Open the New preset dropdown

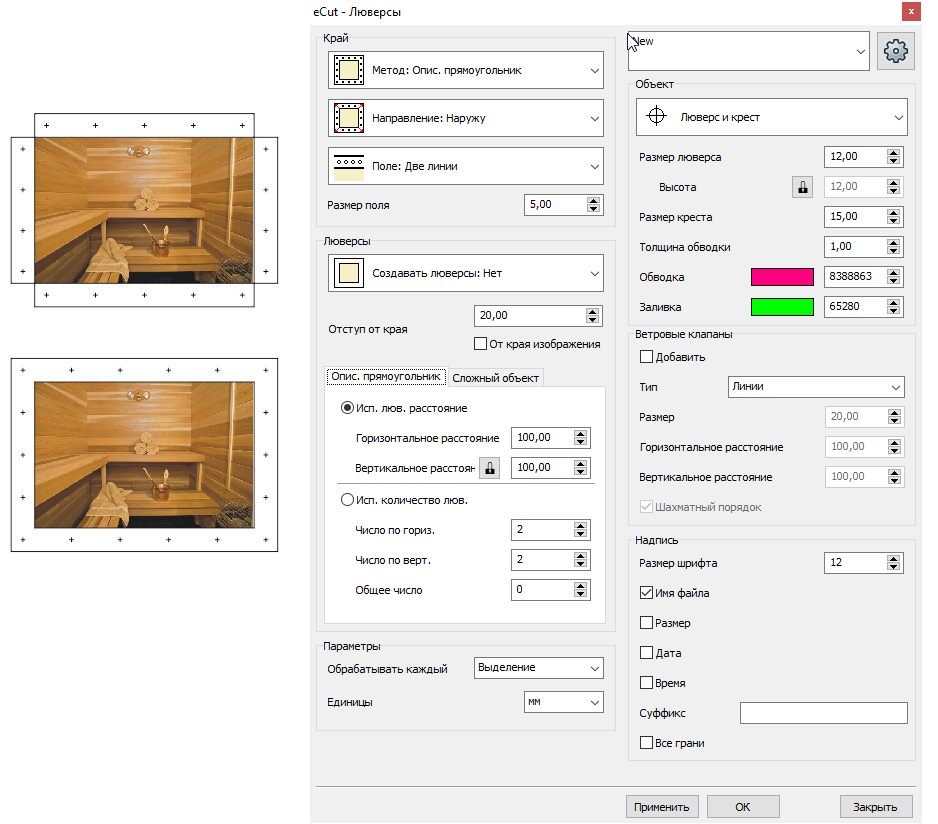(x=748, y=51)
